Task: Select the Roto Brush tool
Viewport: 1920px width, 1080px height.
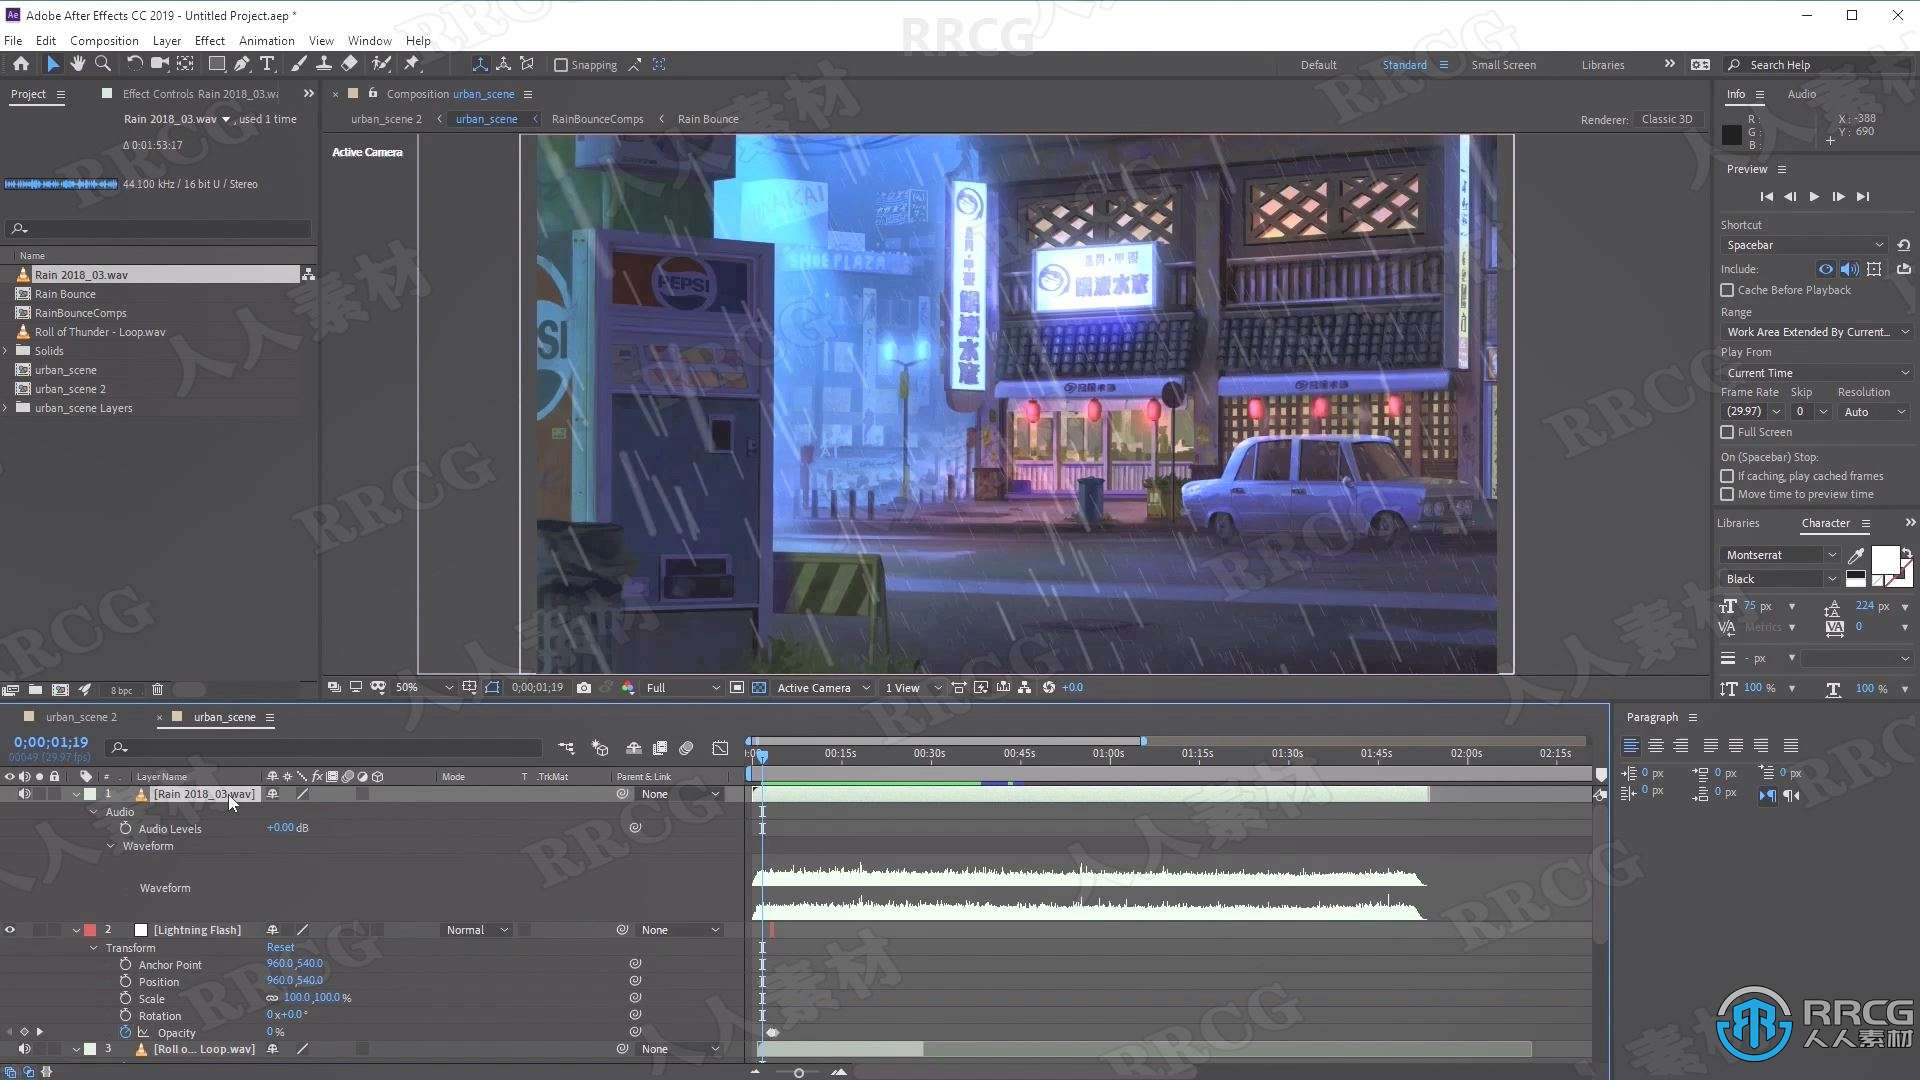Action: 381,64
